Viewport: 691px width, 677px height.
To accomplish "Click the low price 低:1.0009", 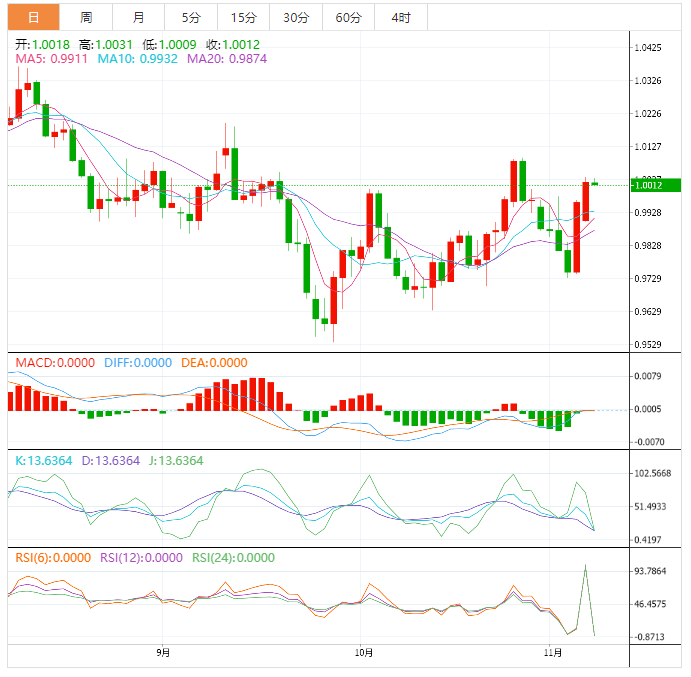I will click(169, 45).
